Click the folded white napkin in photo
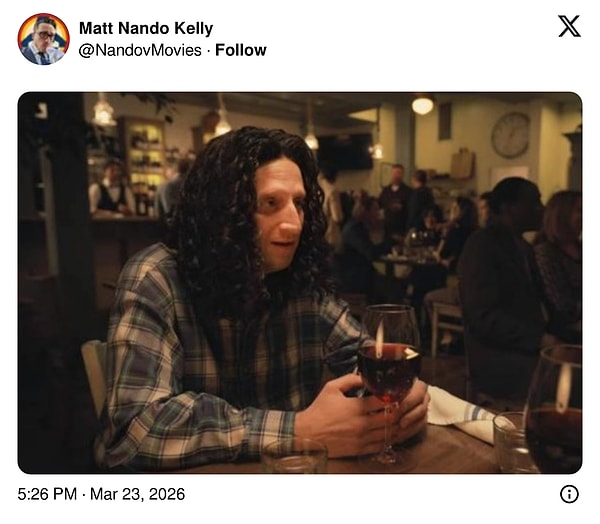600x524 pixels. click(459, 415)
